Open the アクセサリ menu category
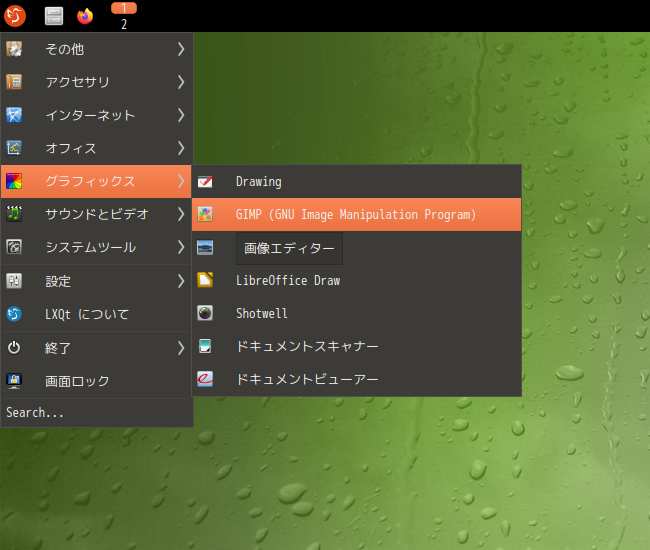This screenshot has width=650, height=550. [96, 82]
